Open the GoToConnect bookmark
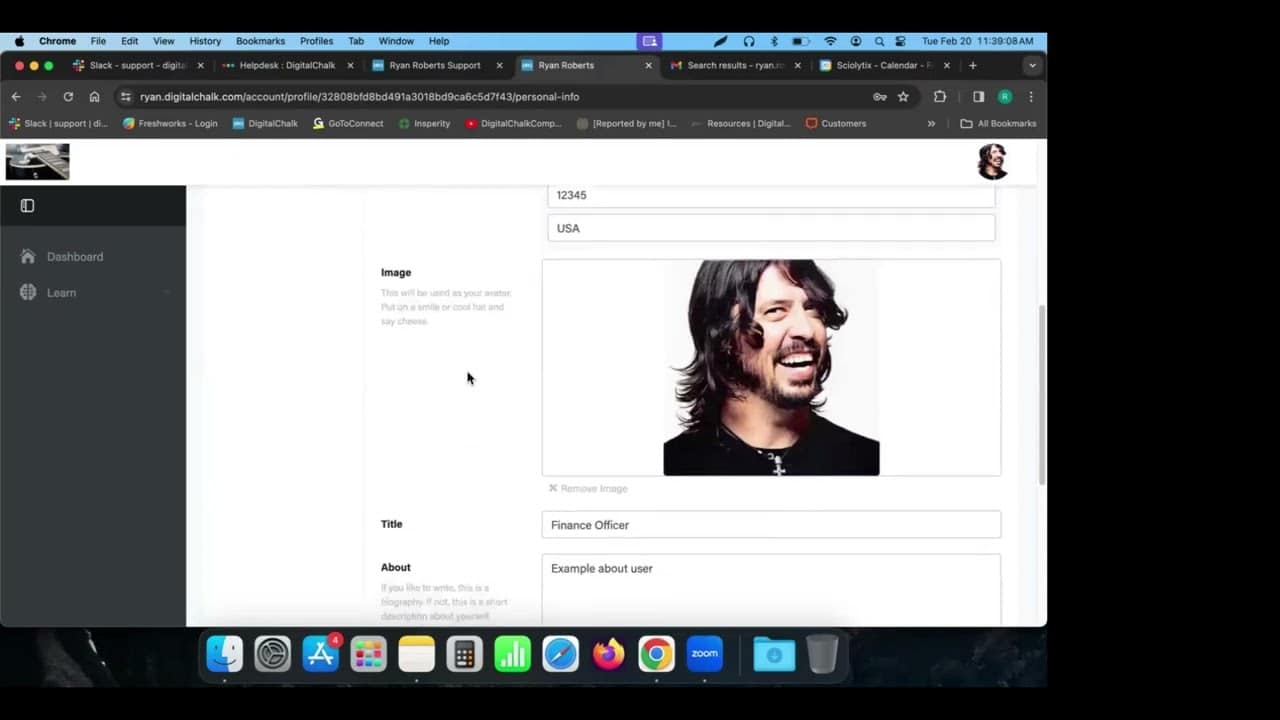The width and height of the screenshot is (1280, 720). [348, 124]
